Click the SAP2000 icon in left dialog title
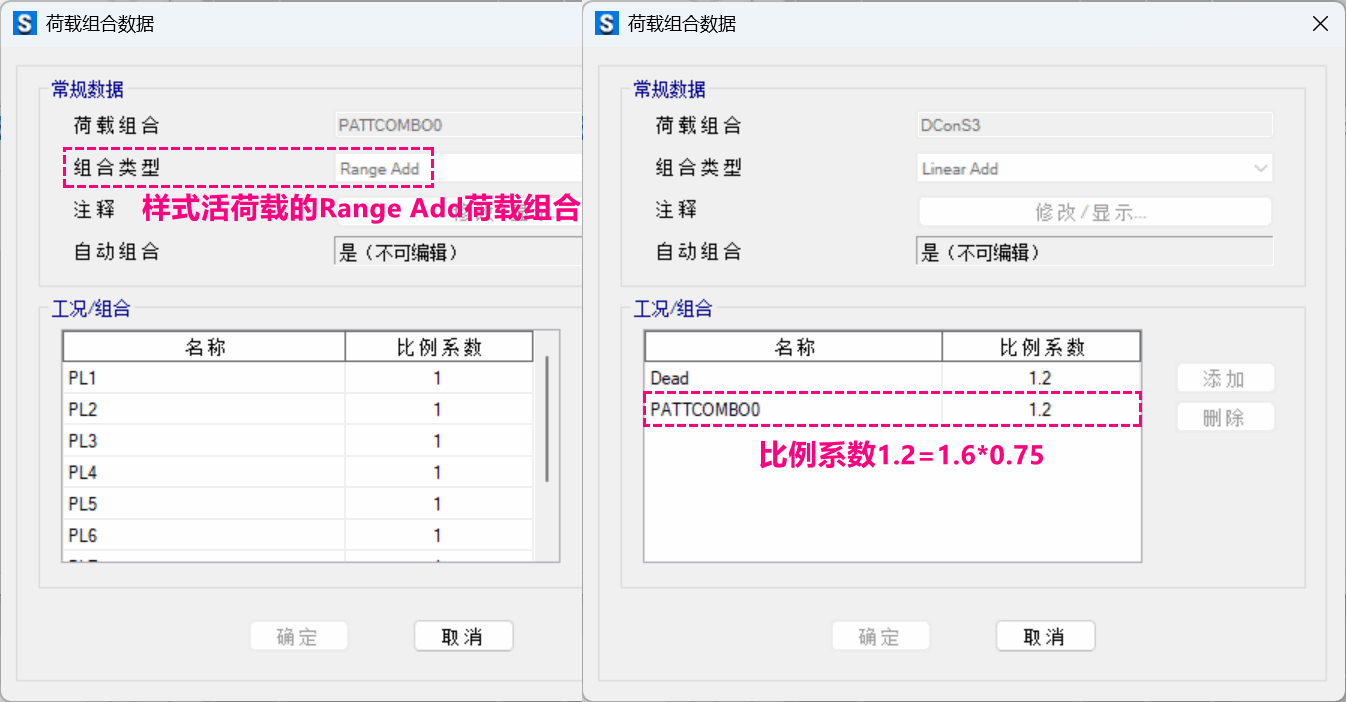 coord(25,24)
